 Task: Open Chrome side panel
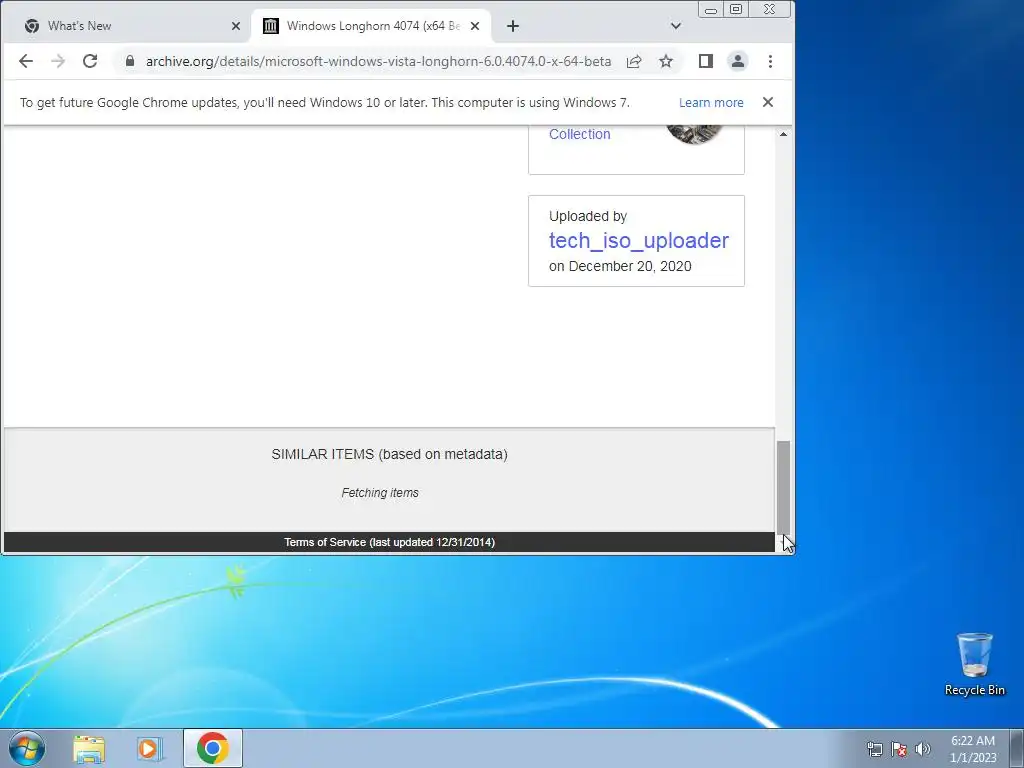coord(705,61)
